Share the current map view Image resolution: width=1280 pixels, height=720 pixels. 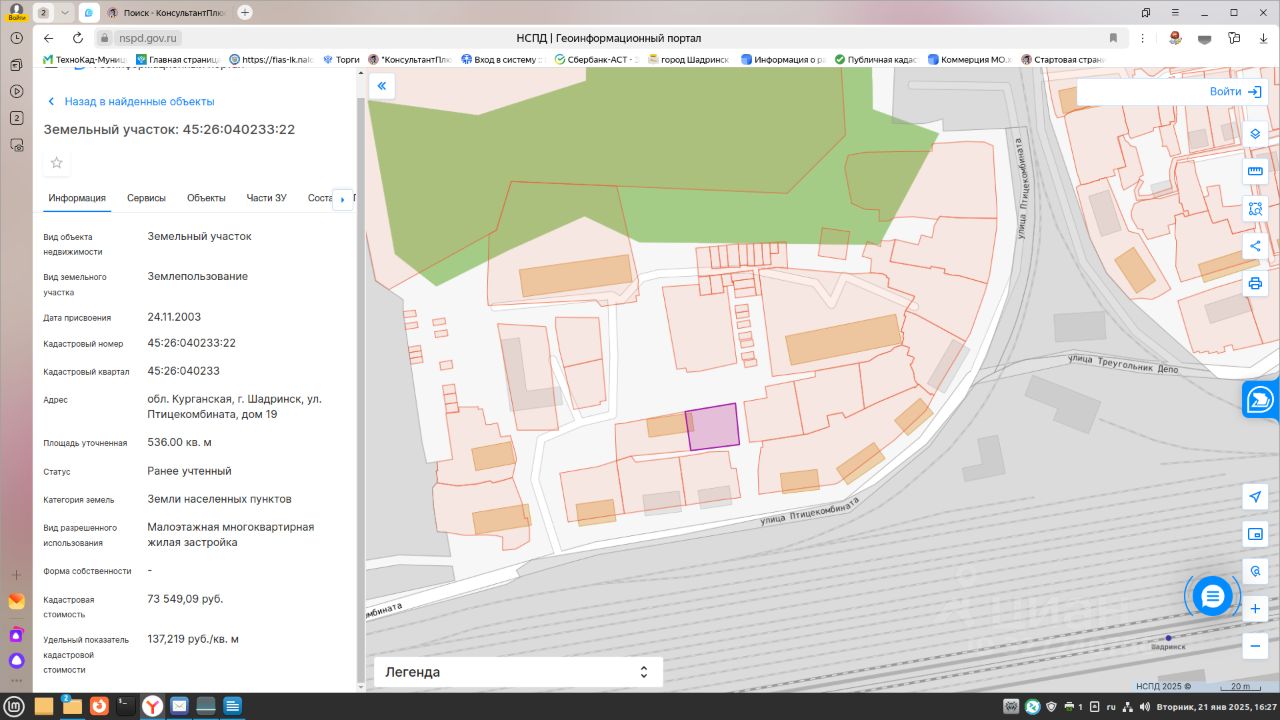tap(1255, 246)
